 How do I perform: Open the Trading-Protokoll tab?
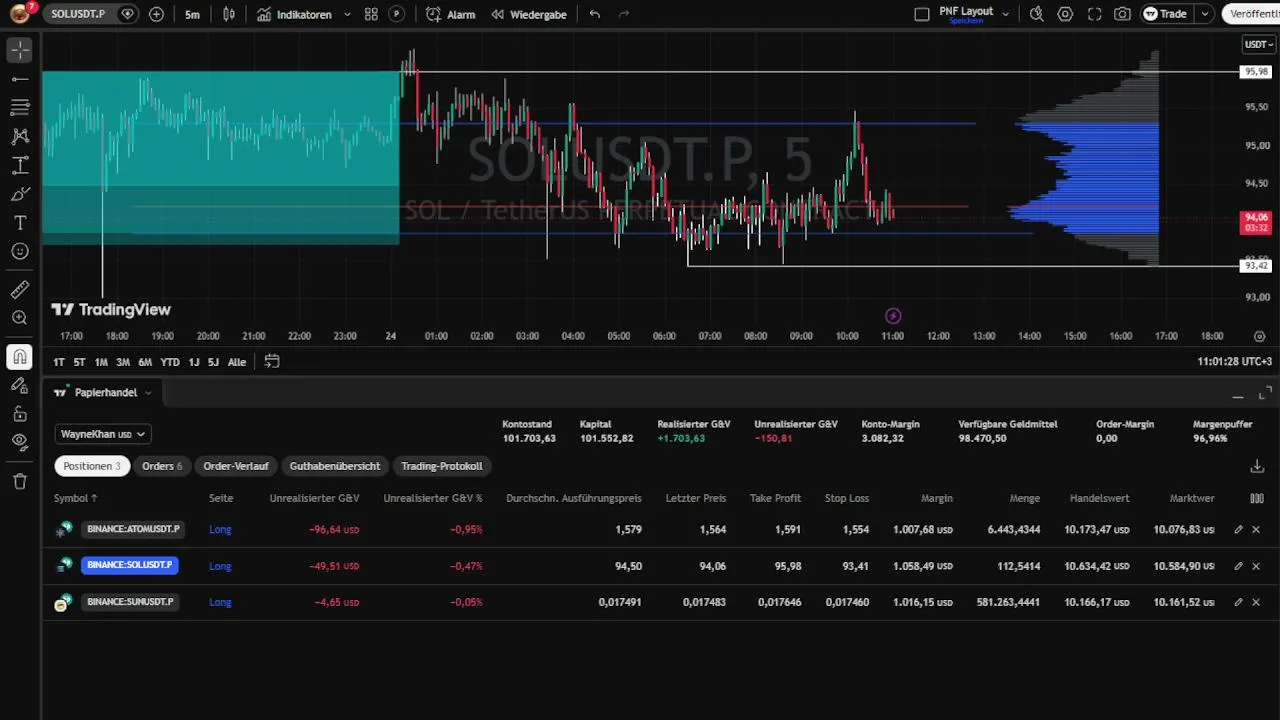point(442,466)
